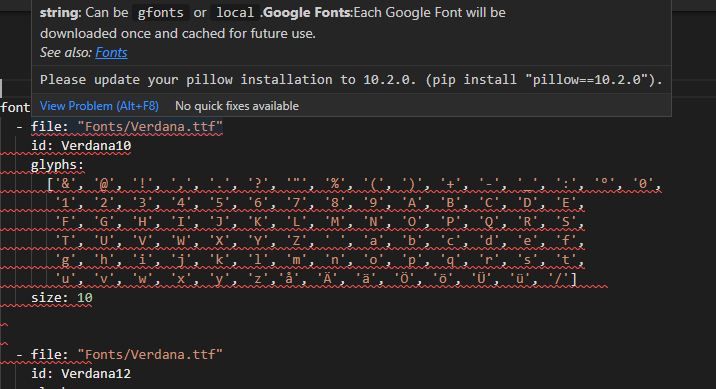Click the id: Verdana10 line
716x389 pixels.
pos(81,146)
